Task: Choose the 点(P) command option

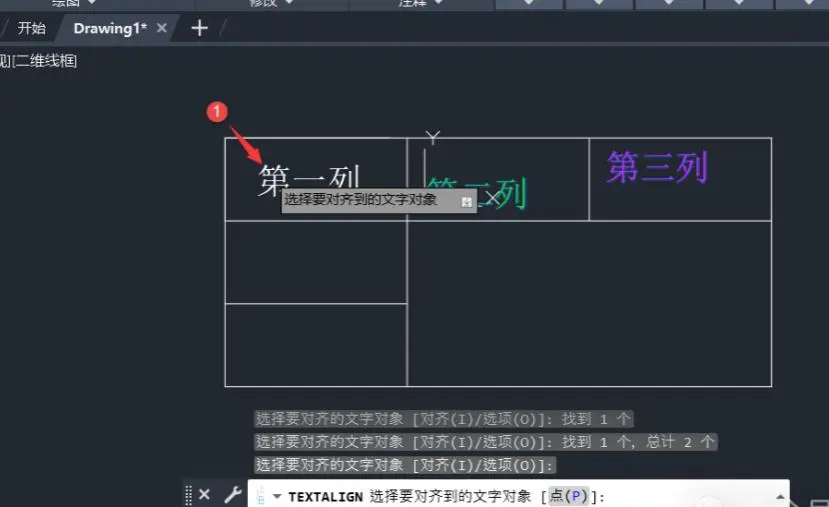Action: pyautogui.click(x=568, y=496)
